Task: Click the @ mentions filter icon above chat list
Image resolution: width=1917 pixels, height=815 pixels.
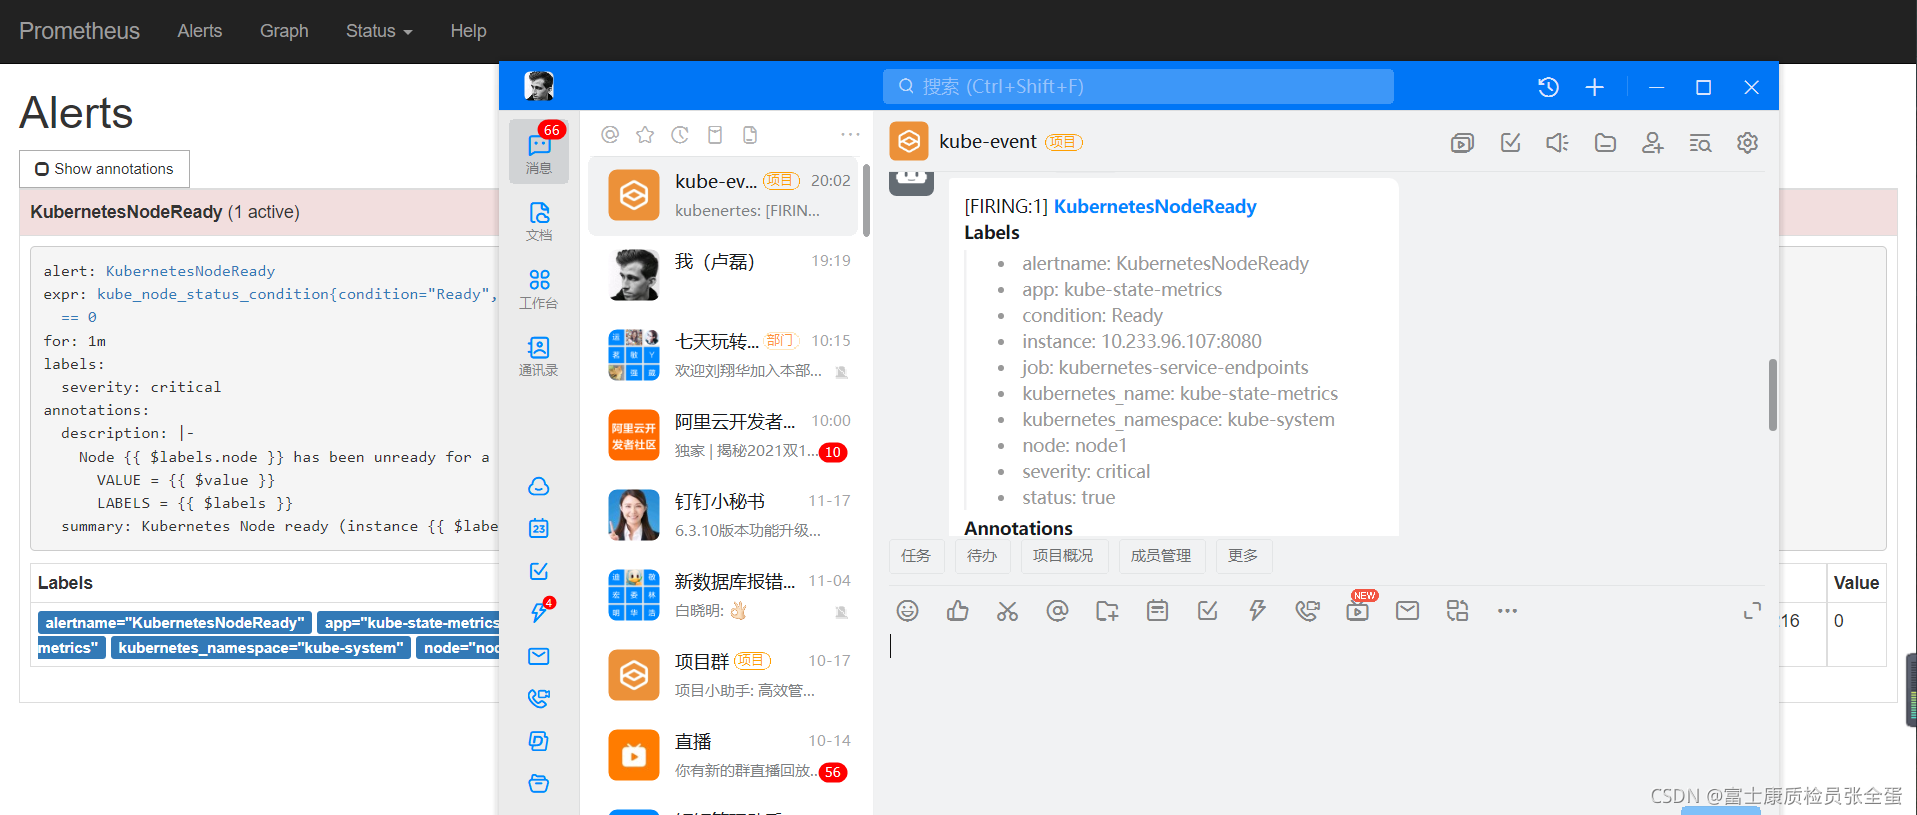Action: 610,134
